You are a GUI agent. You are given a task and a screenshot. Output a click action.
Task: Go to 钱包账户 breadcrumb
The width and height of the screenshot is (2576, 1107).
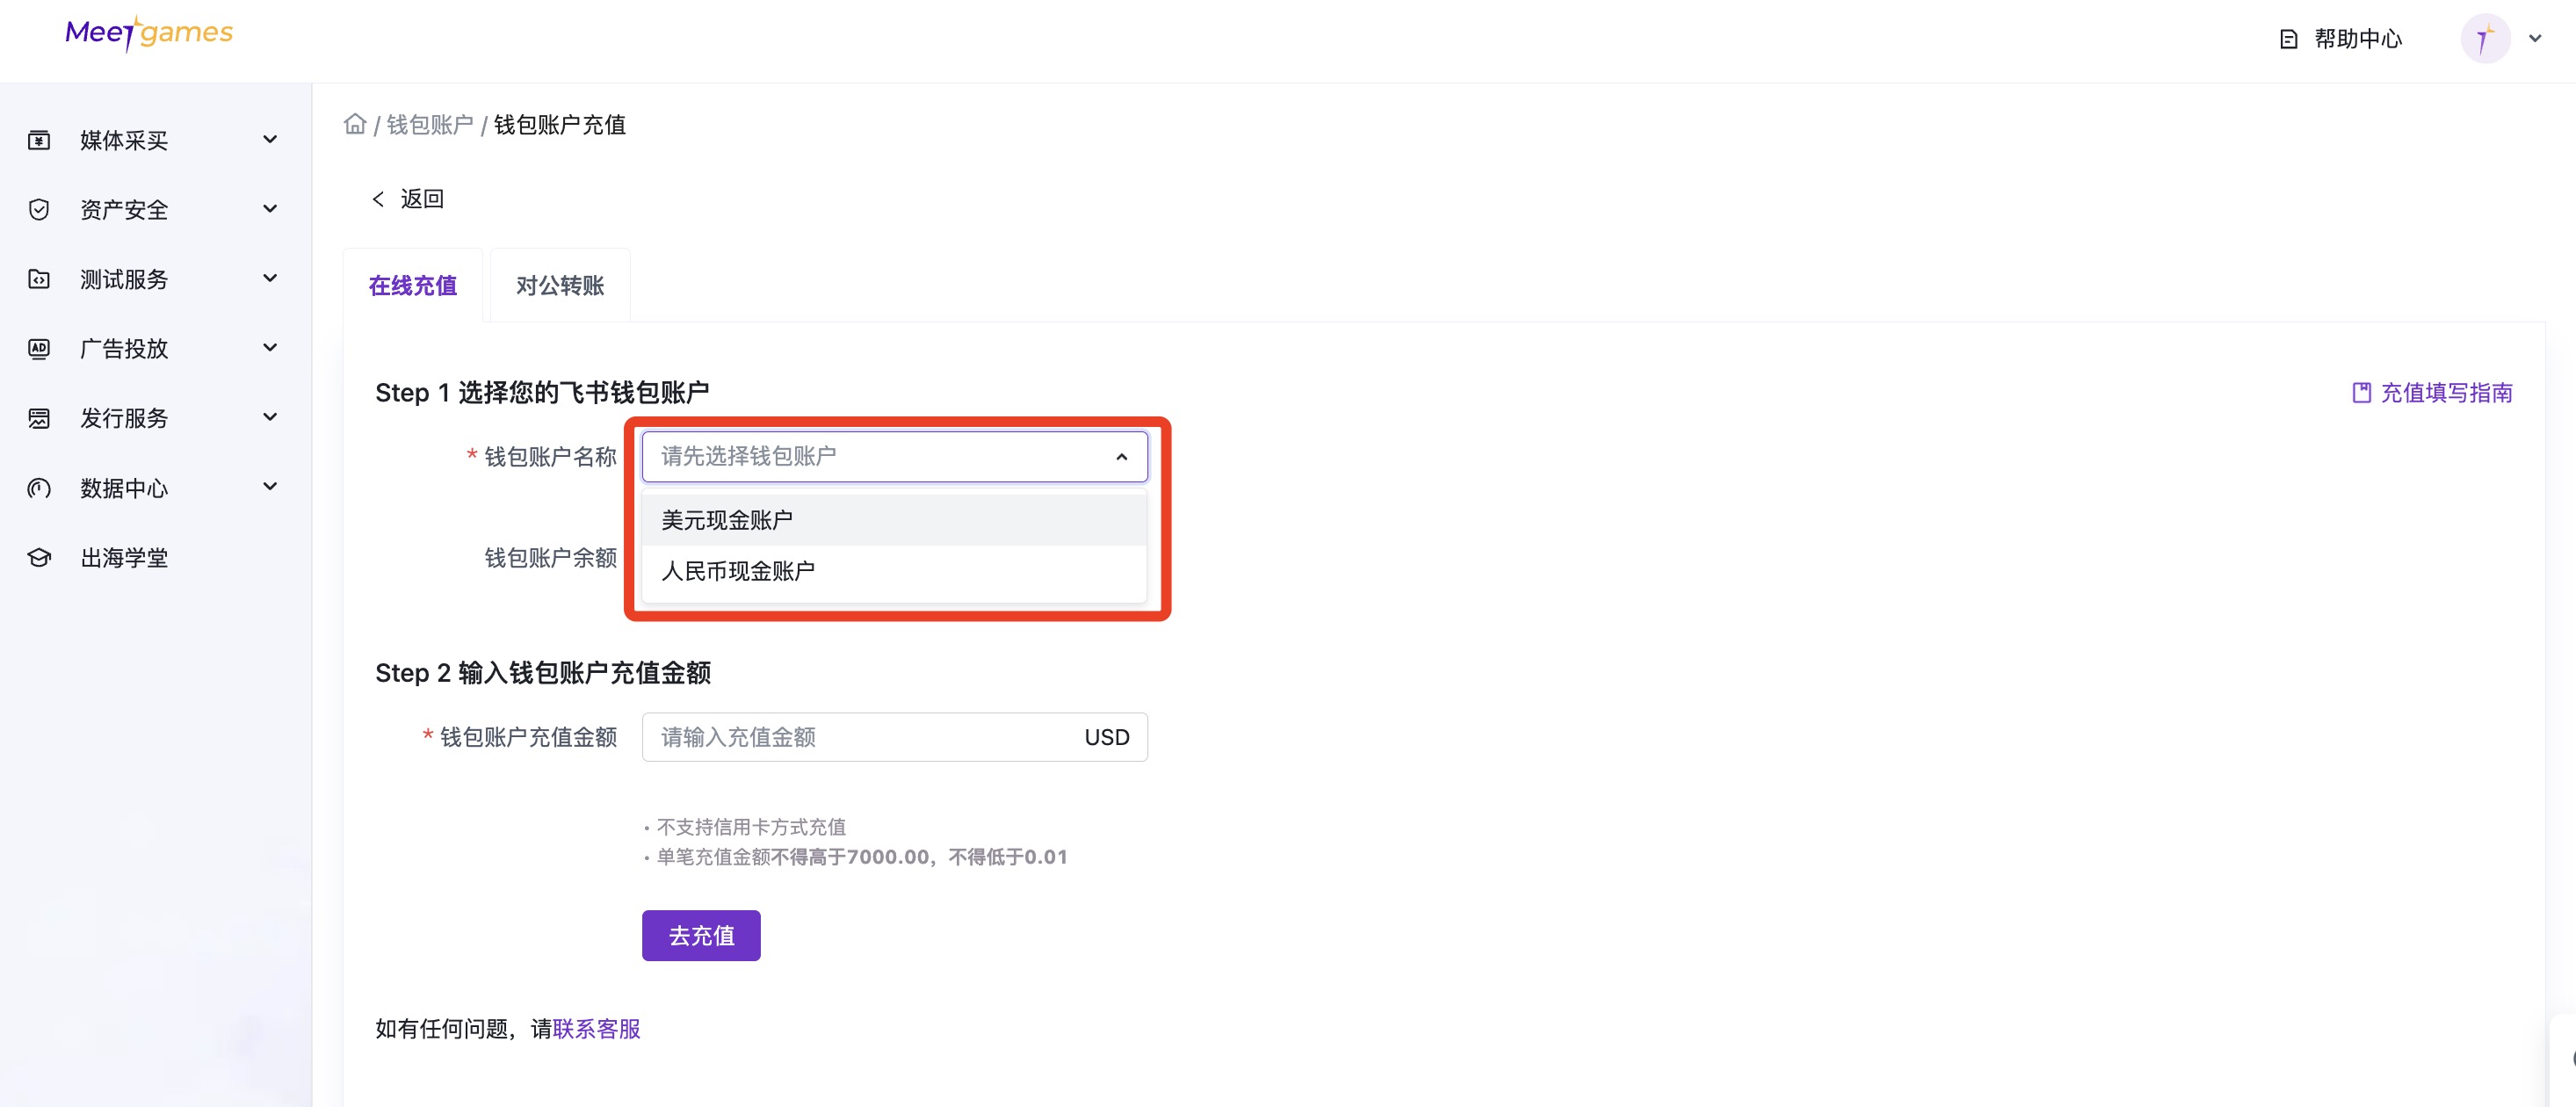pyautogui.click(x=430, y=125)
